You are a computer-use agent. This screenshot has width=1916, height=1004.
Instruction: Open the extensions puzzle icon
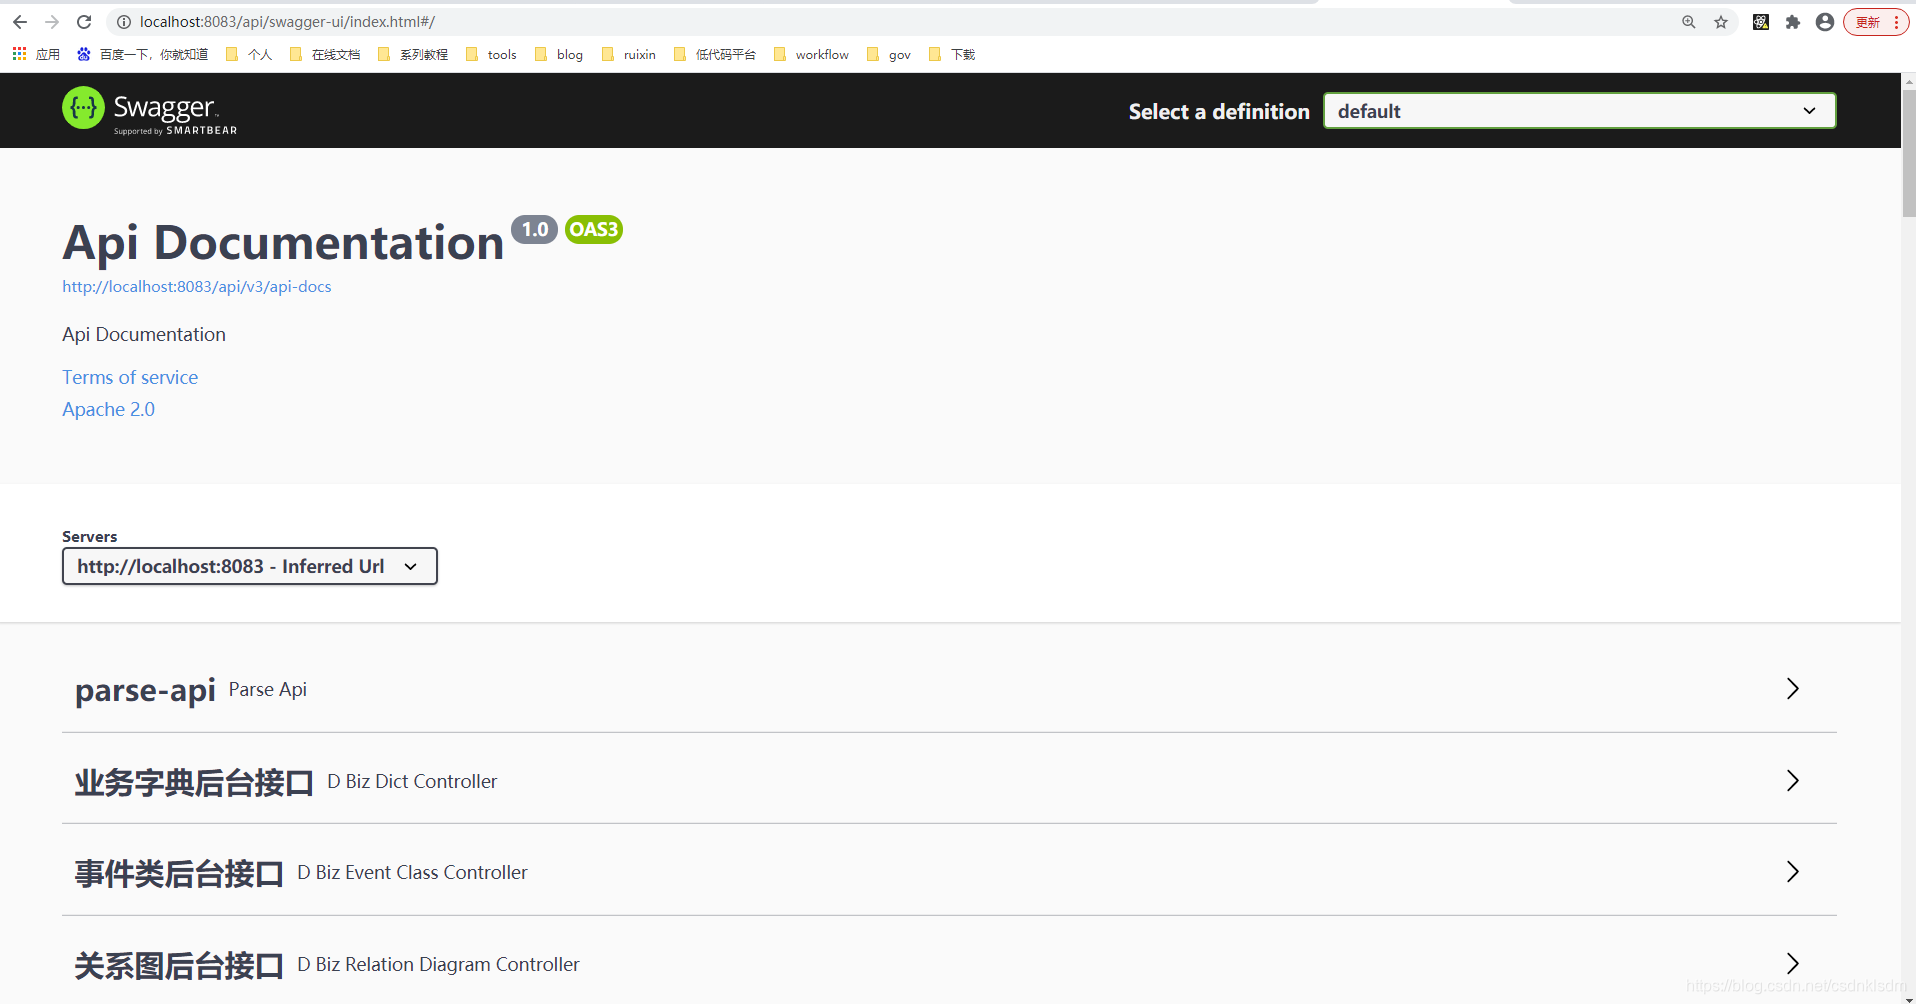tap(1793, 22)
